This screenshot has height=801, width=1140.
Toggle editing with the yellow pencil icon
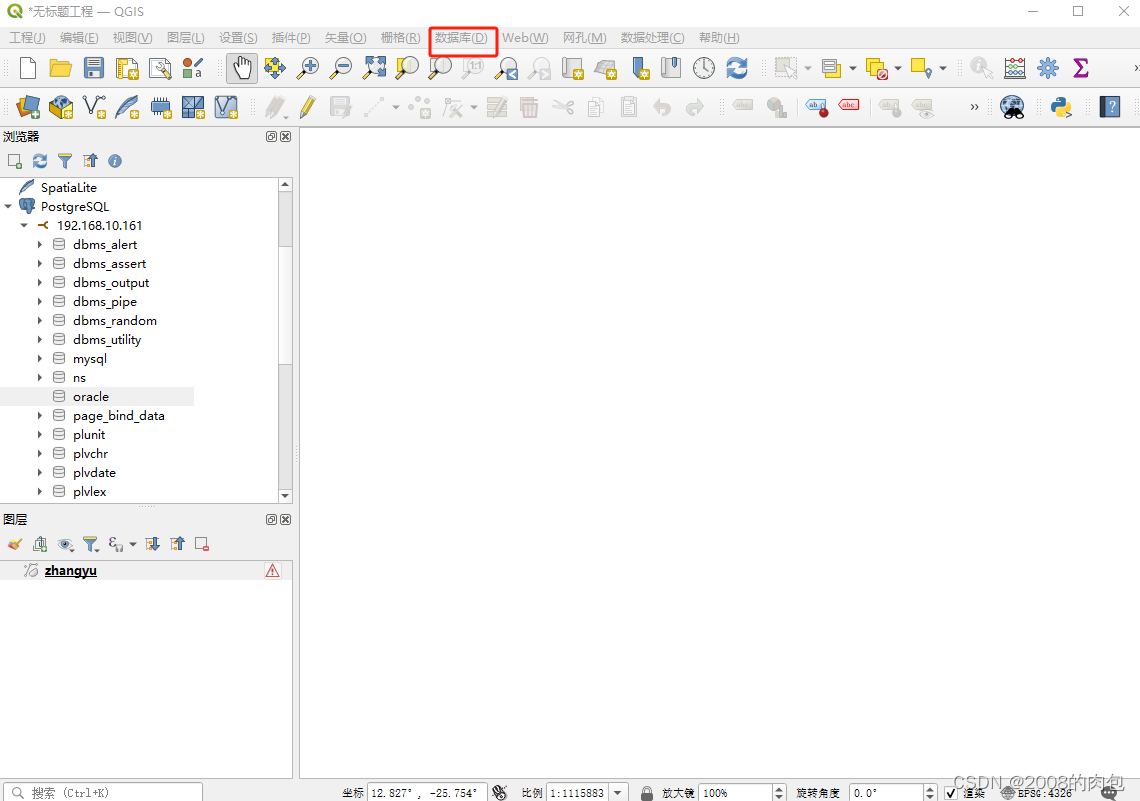[x=308, y=107]
